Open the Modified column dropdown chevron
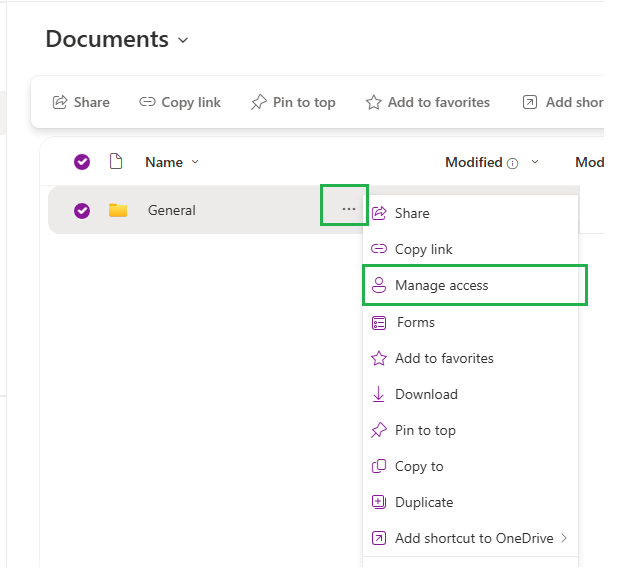Image resolution: width=620 pixels, height=574 pixels. coord(535,162)
